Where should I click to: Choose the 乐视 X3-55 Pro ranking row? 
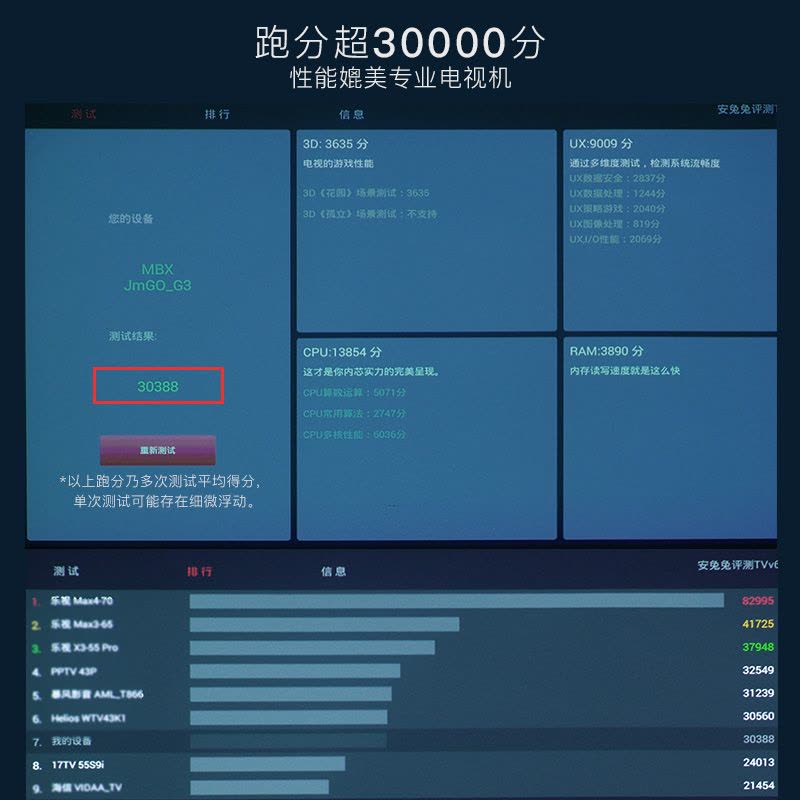point(84,648)
